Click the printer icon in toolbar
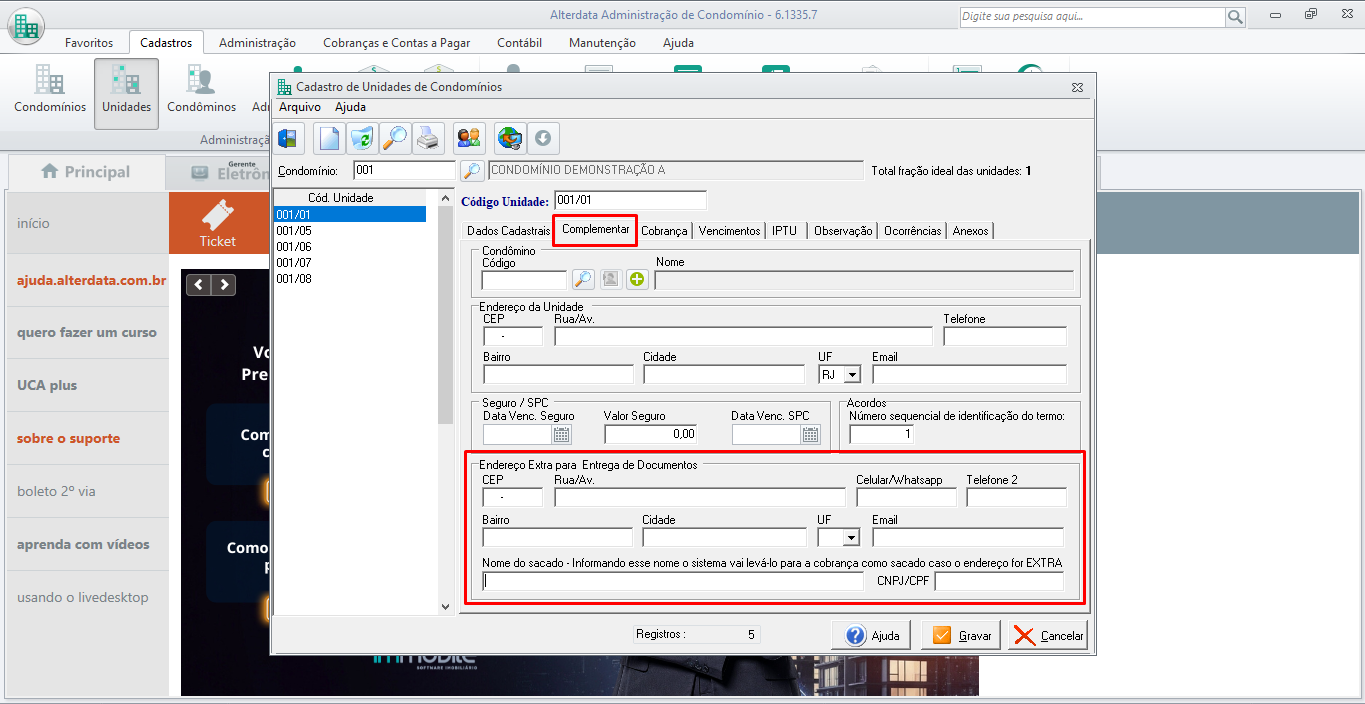 pyautogui.click(x=428, y=138)
